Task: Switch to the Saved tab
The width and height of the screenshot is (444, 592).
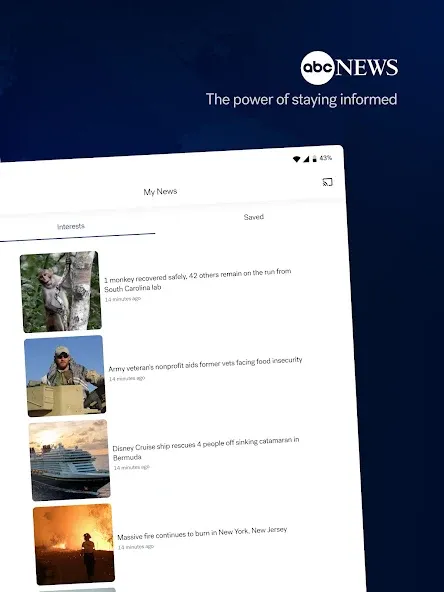Action: [x=254, y=217]
